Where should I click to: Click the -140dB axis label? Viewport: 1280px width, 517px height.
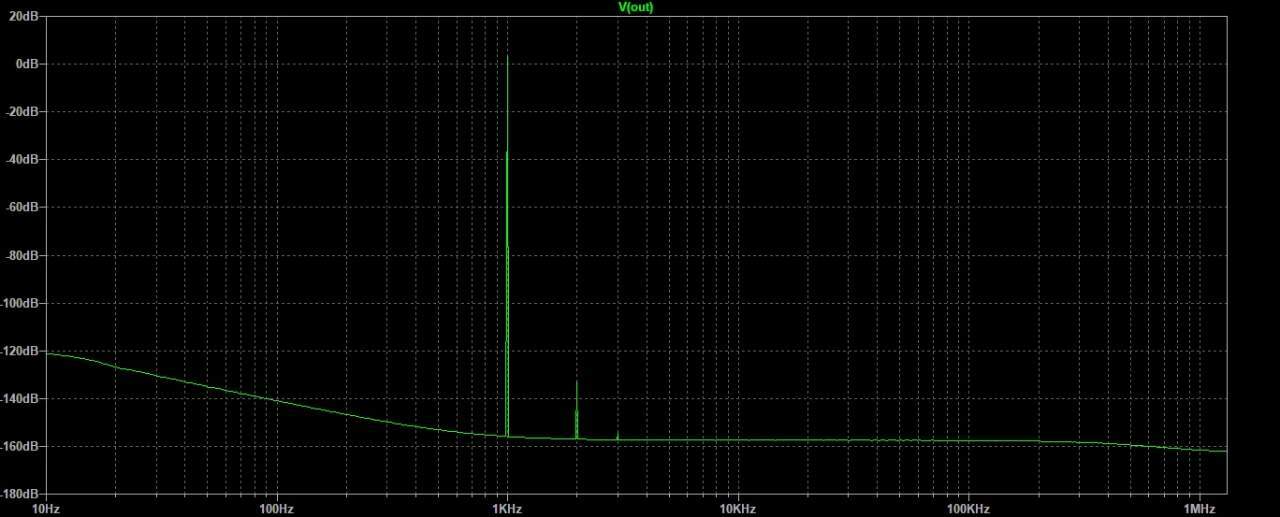(x=21, y=399)
